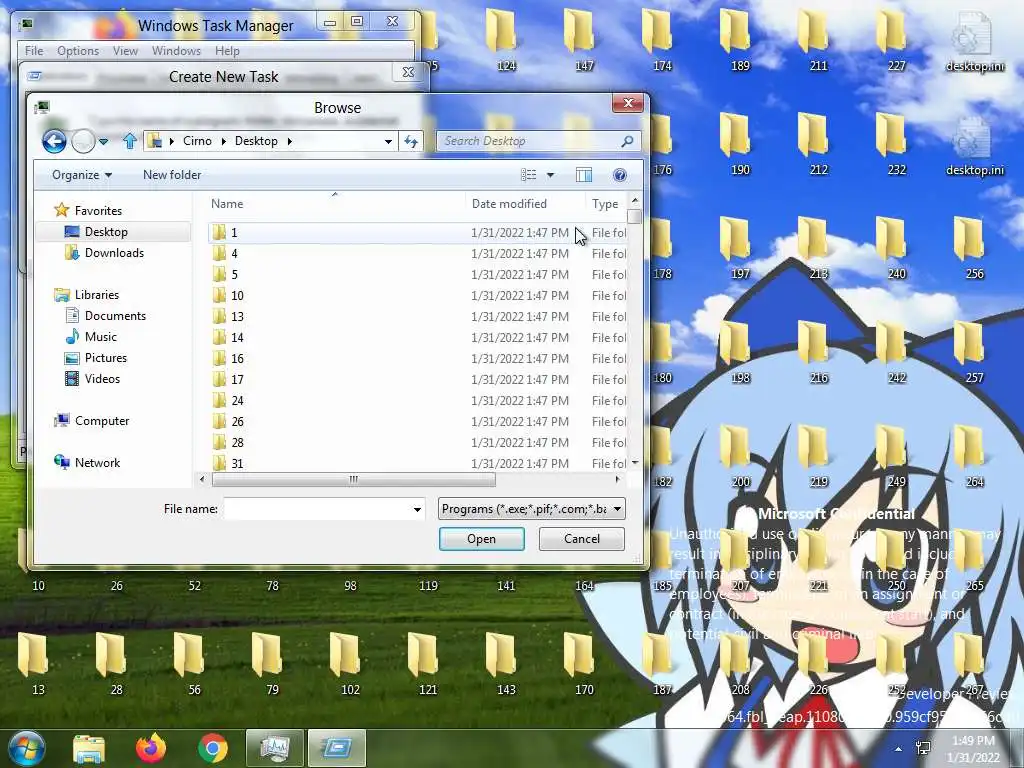
Task: Click the Open button
Action: point(481,539)
